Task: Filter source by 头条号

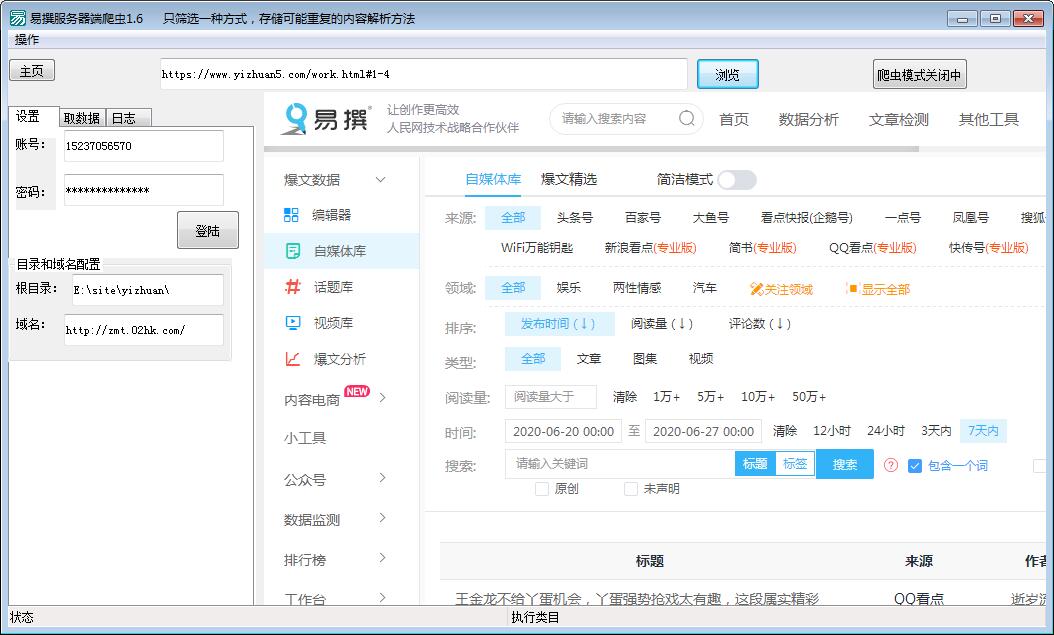Action: tap(574, 218)
